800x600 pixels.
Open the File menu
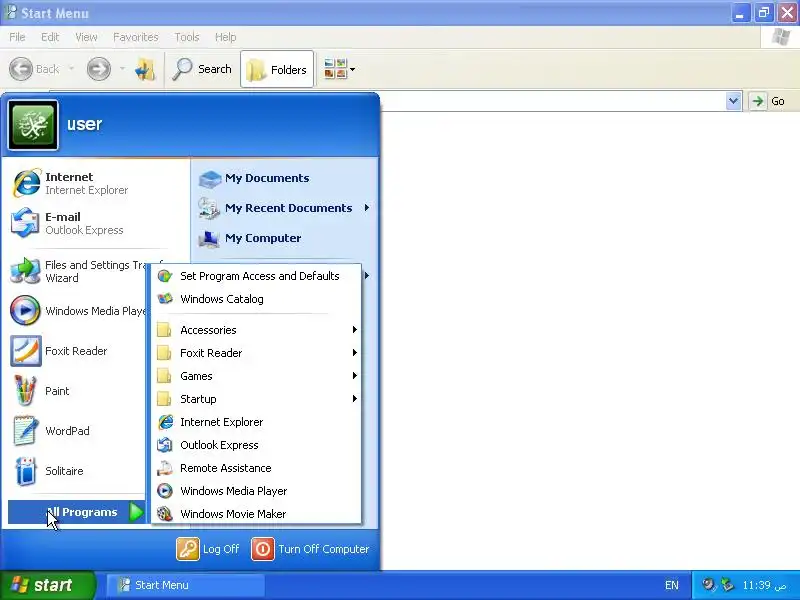click(17, 37)
